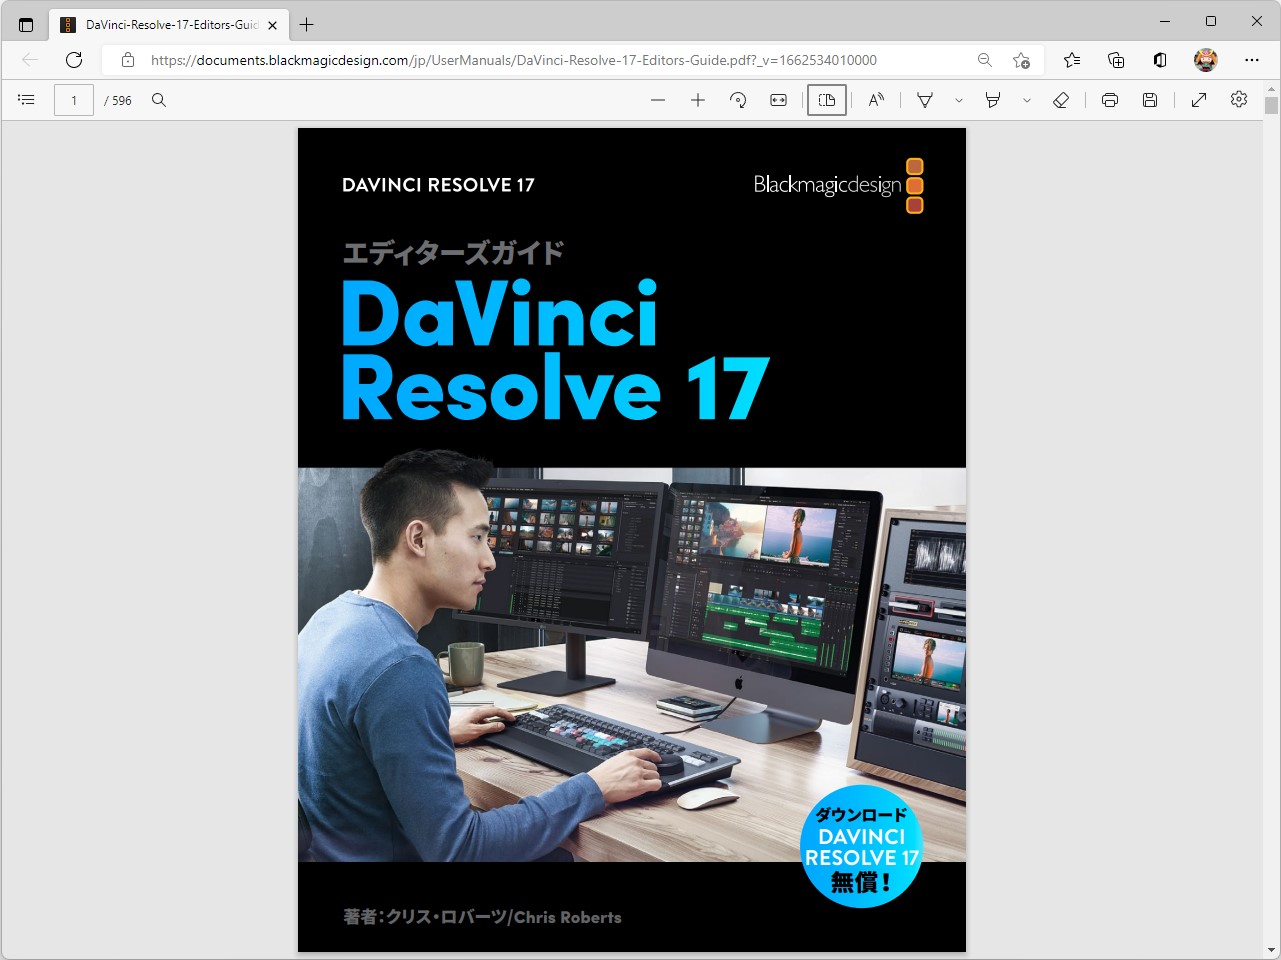This screenshot has width=1281, height=960.
Task: Activate the Draw pen tool
Action: click(924, 99)
